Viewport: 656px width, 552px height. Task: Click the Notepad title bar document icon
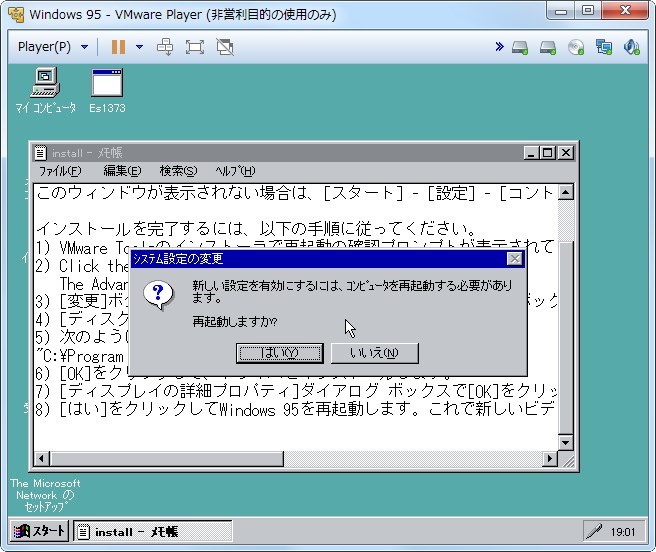(40, 153)
